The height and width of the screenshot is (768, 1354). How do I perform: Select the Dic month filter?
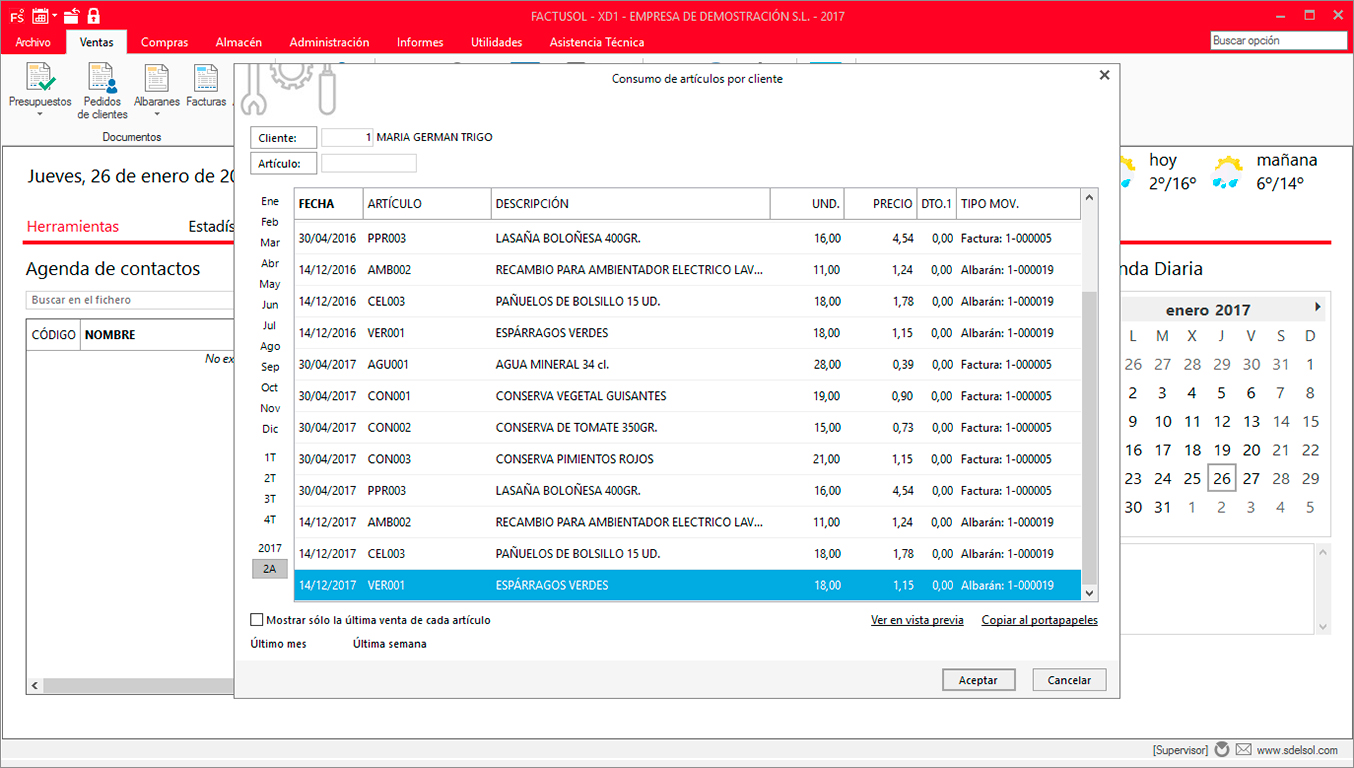pos(270,429)
